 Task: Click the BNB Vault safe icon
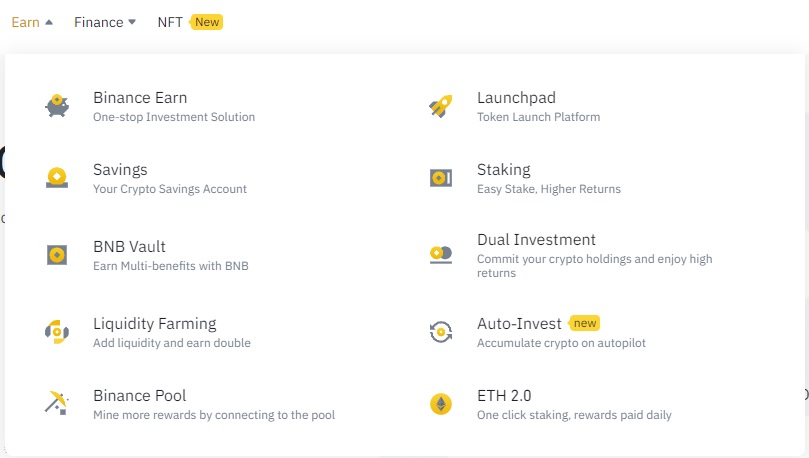point(57,255)
